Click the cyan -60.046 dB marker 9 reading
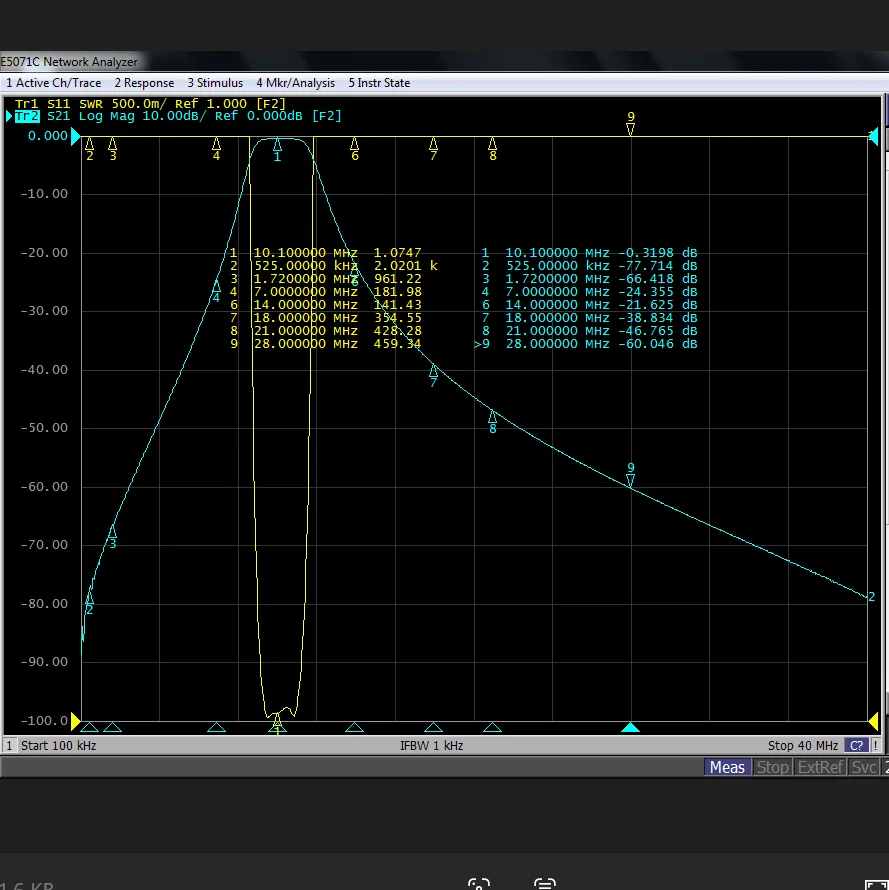 [x=657, y=344]
